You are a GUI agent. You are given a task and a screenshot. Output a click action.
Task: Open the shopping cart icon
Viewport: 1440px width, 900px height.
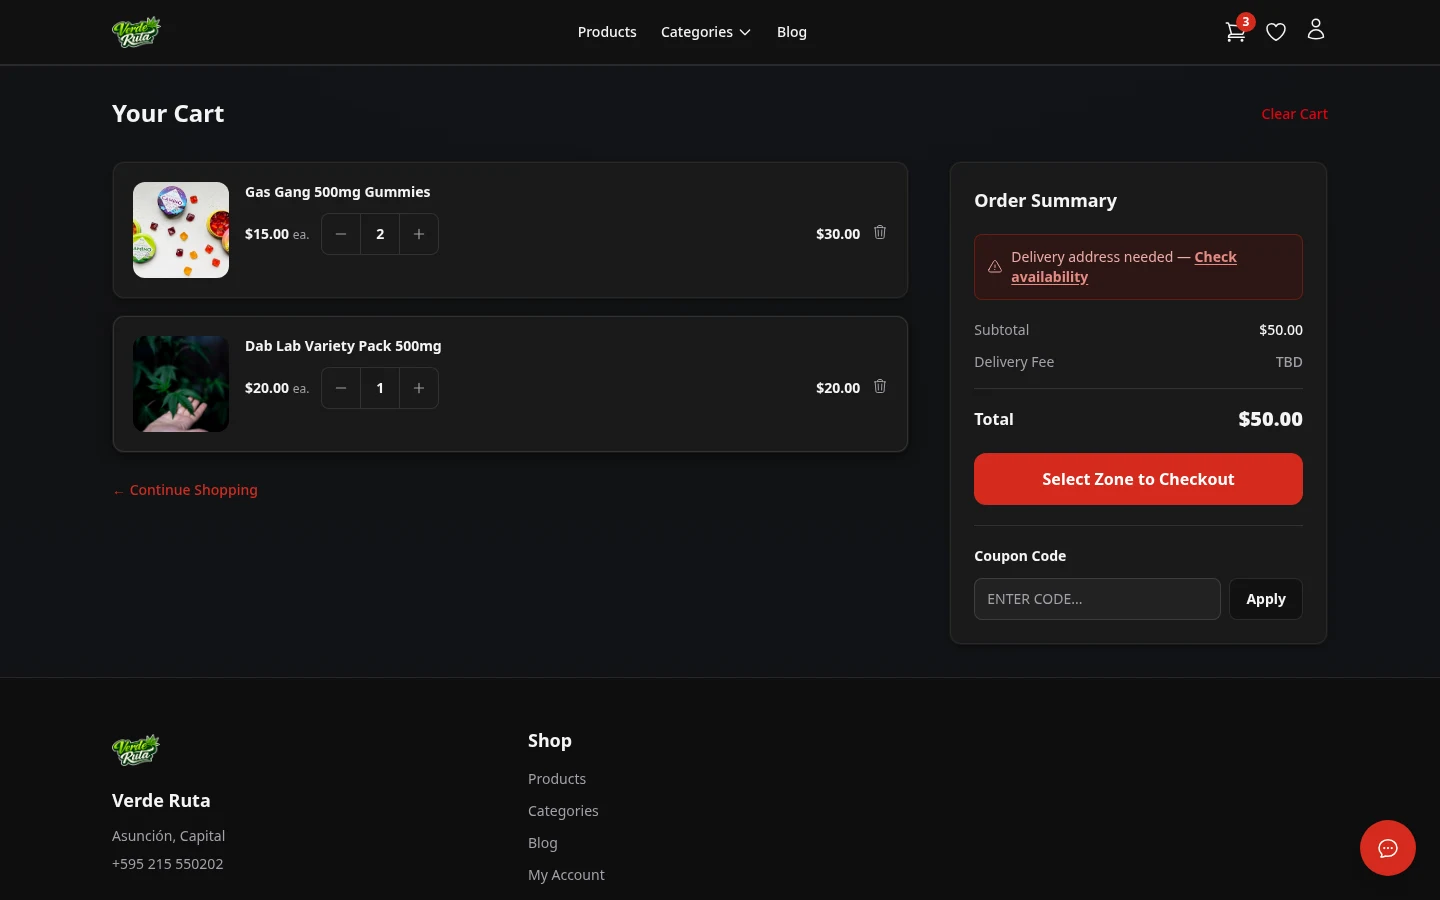[x=1236, y=31]
